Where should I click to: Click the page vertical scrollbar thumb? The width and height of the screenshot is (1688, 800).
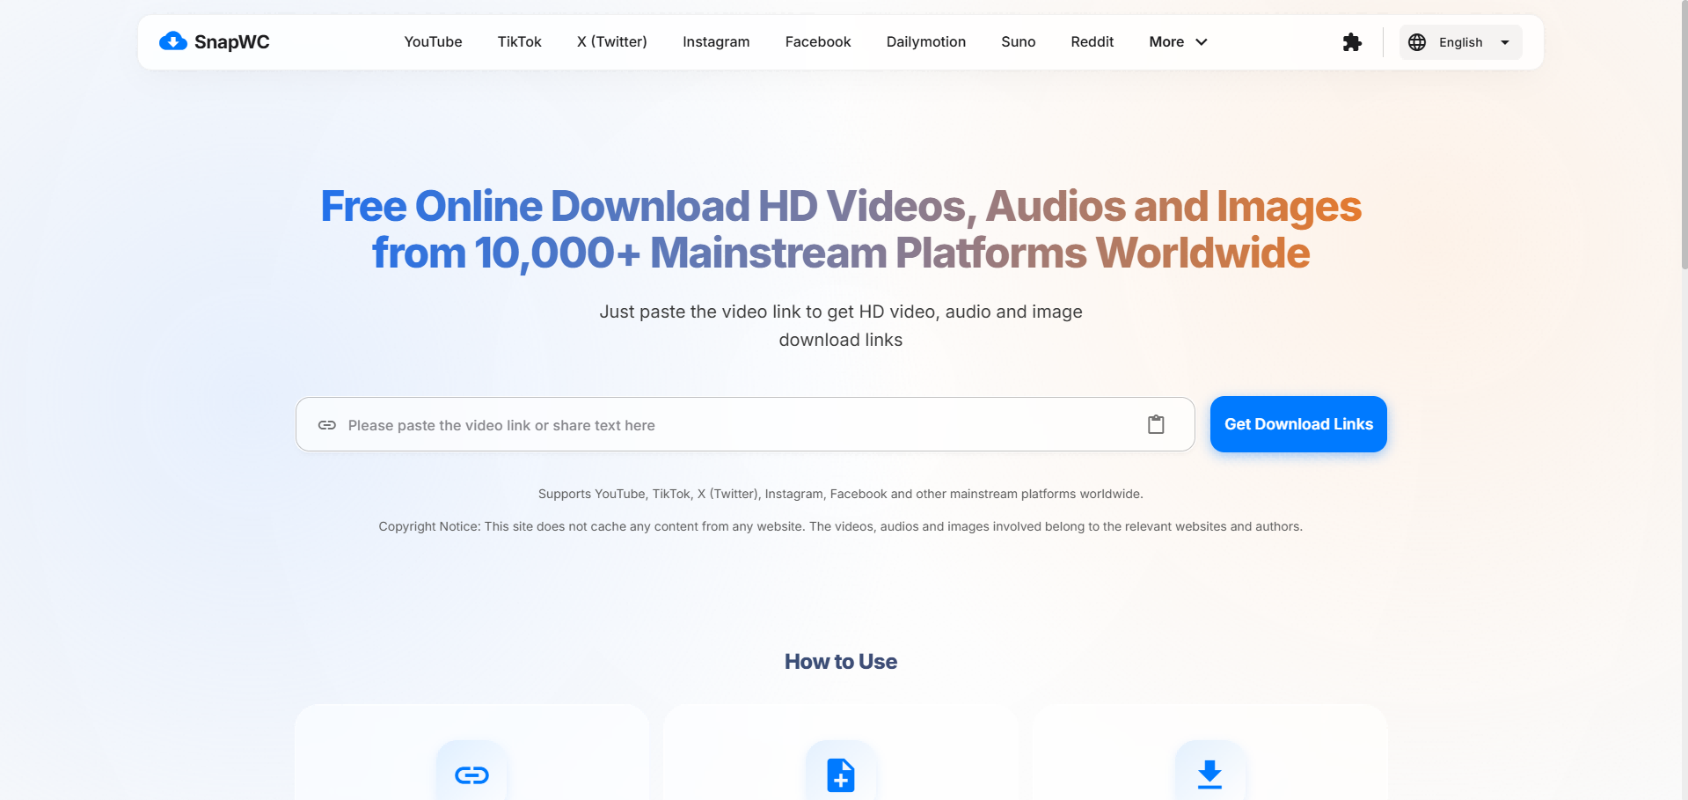click(x=1682, y=135)
